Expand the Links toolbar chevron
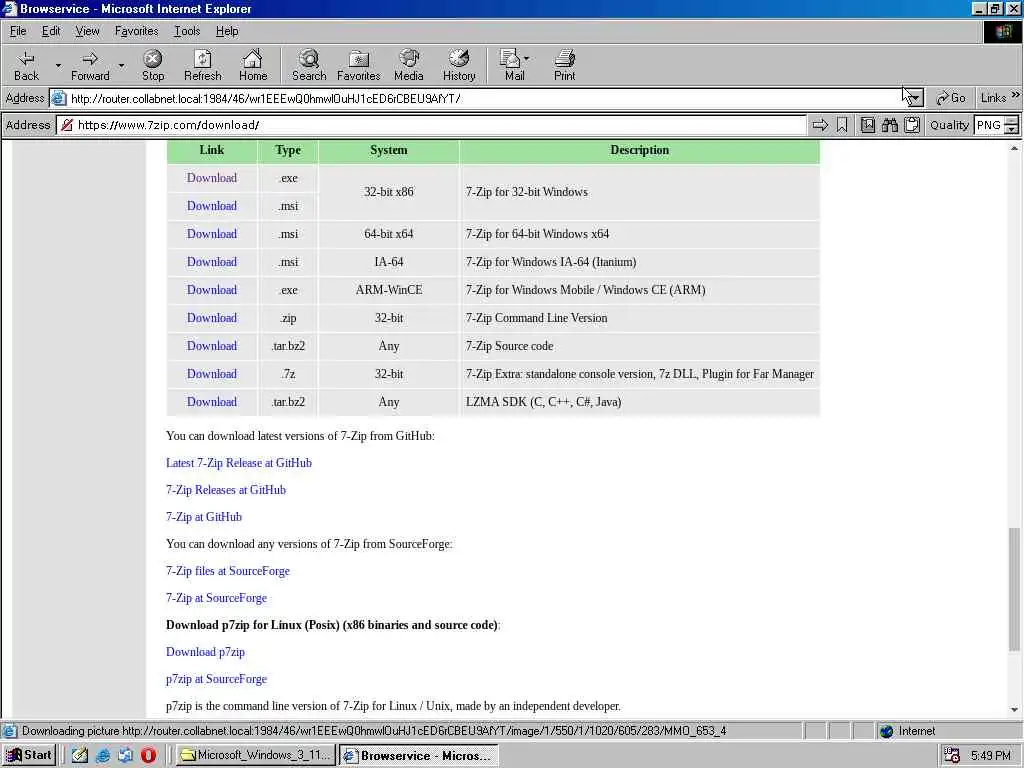This screenshot has height=768, width=1024. point(1016,95)
